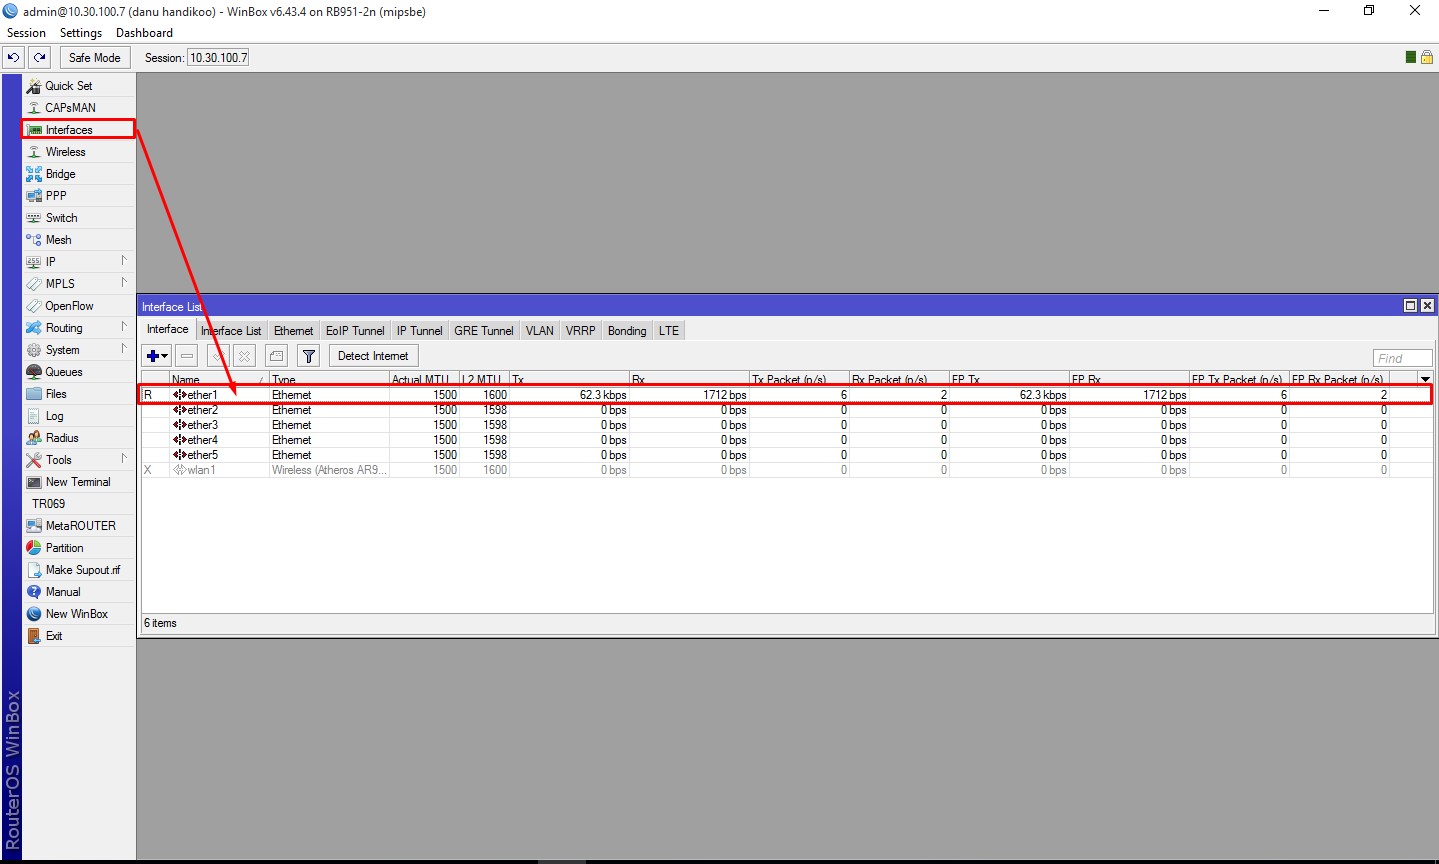Open the Manual
This screenshot has width=1439, height=864.
point(78,592)
